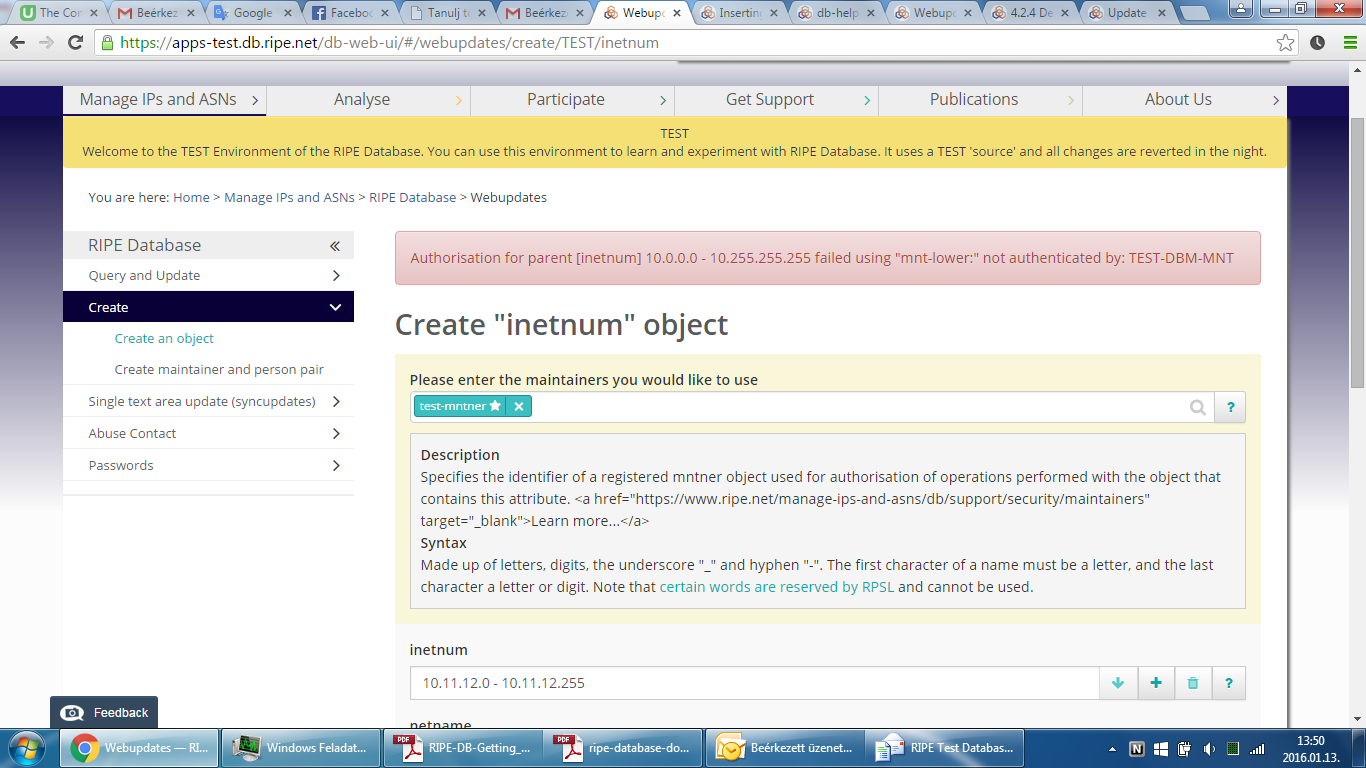Show hidden tray icons arrow

[x=1113, y=748]
